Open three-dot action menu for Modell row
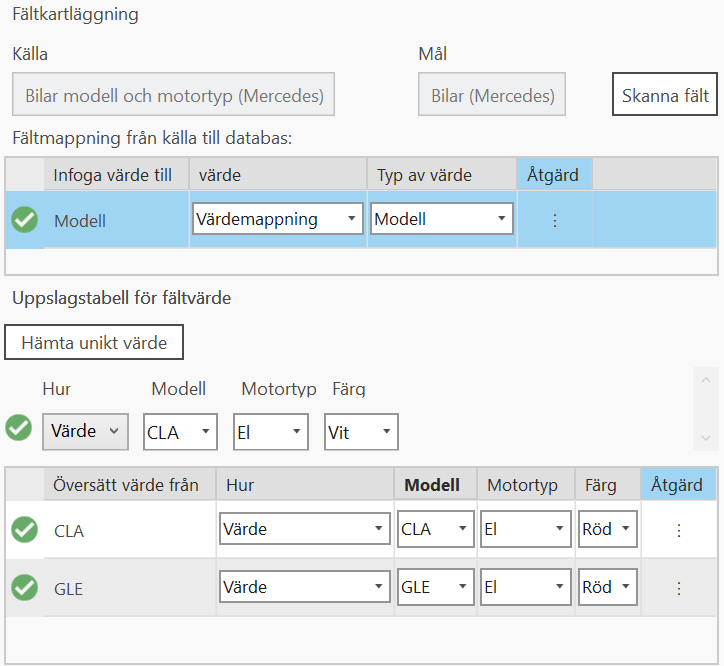 pyautogui.click(x=555, y=220)
